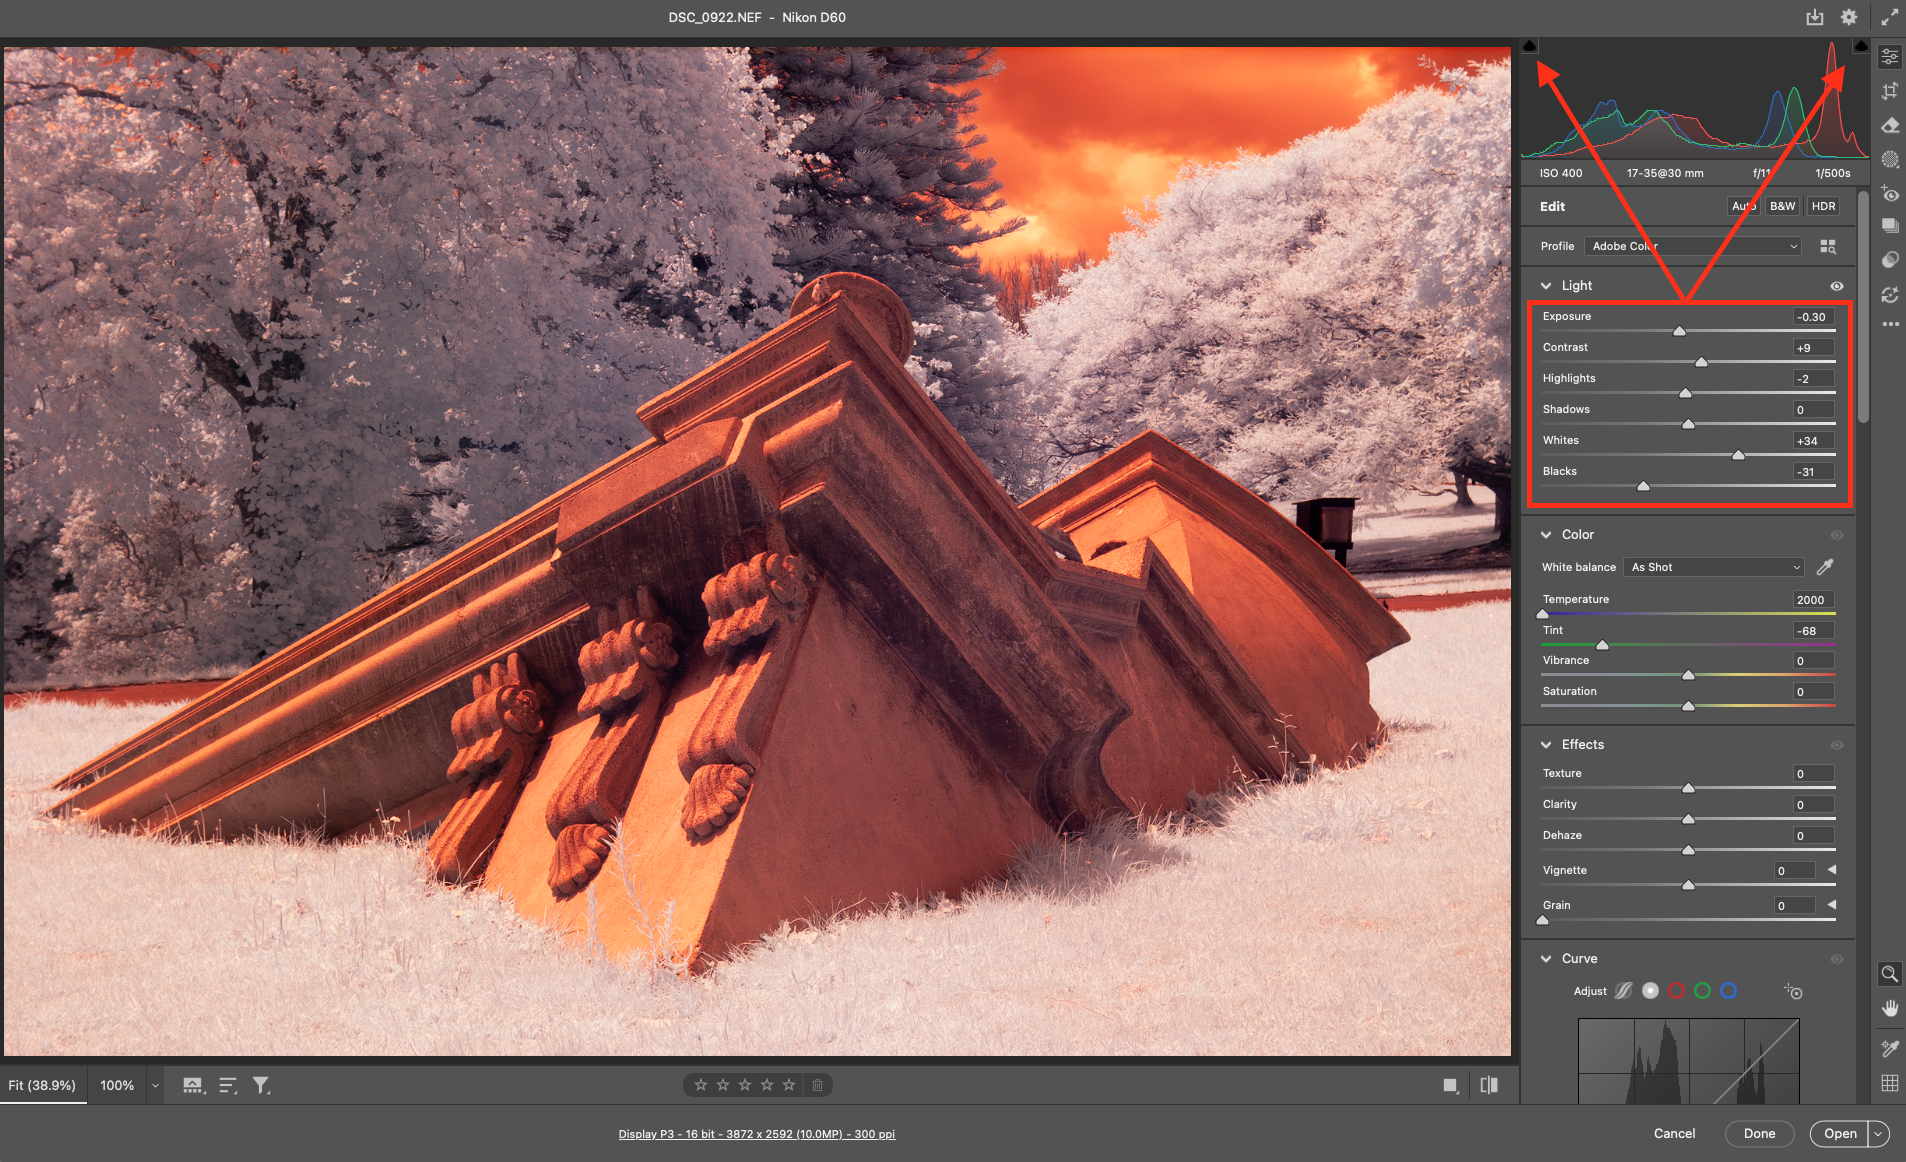Open the Red Eye removal tool
Viewport: 1906px width, 1162px height.
coord(1889,194)
